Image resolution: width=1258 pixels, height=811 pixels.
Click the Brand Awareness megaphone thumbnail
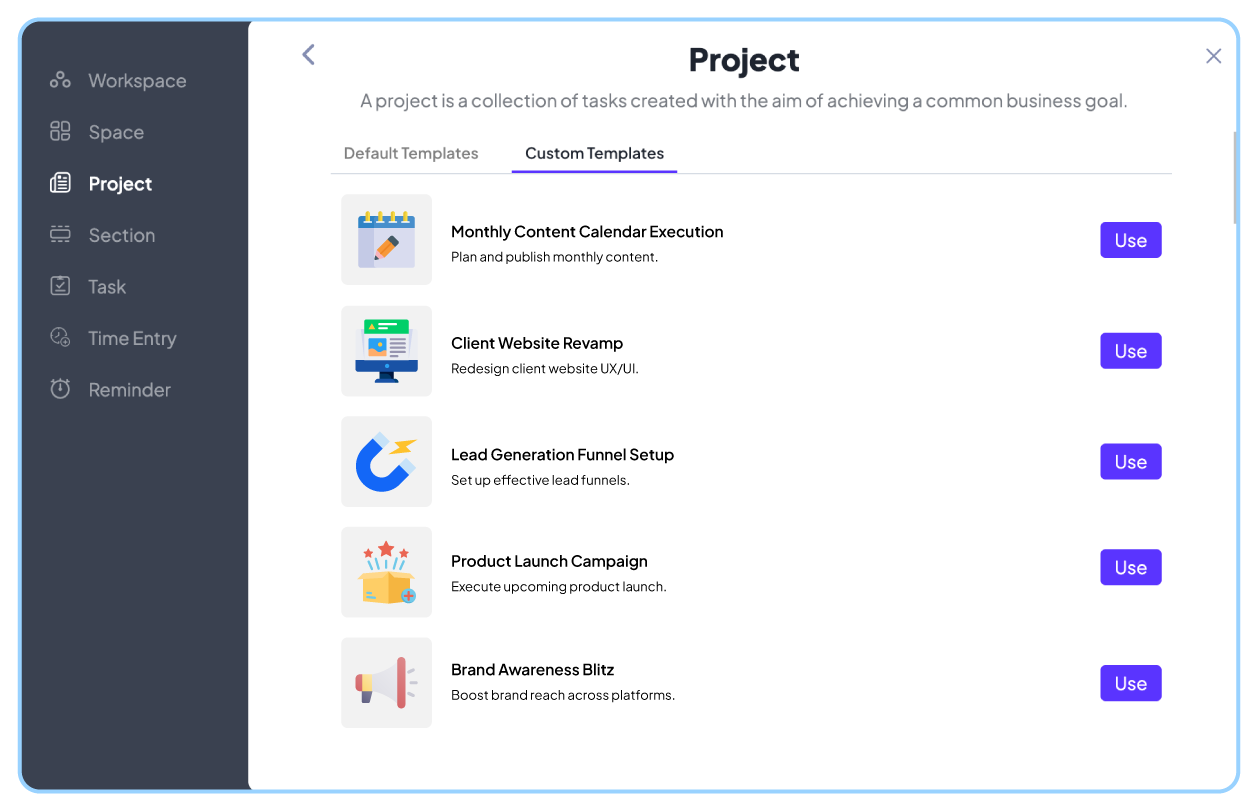tap(386, 683)
